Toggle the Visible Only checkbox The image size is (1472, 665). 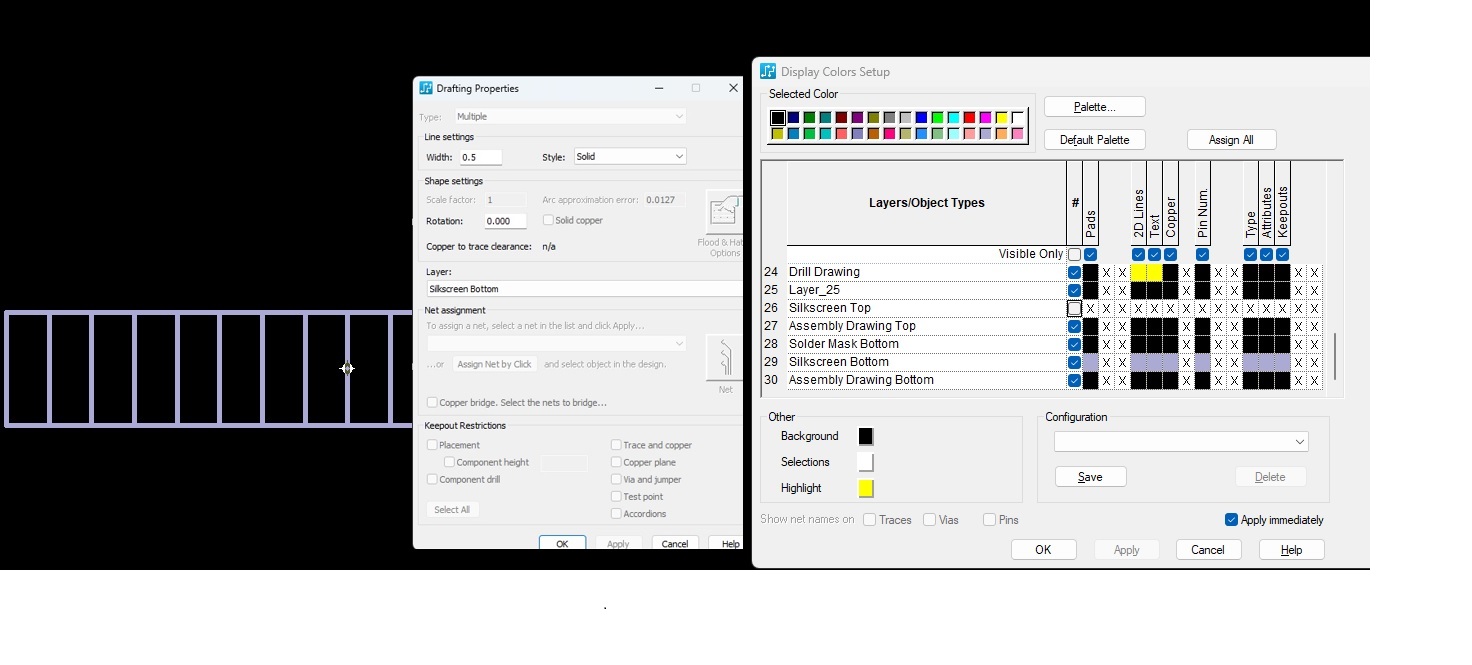click(1074, 255)
